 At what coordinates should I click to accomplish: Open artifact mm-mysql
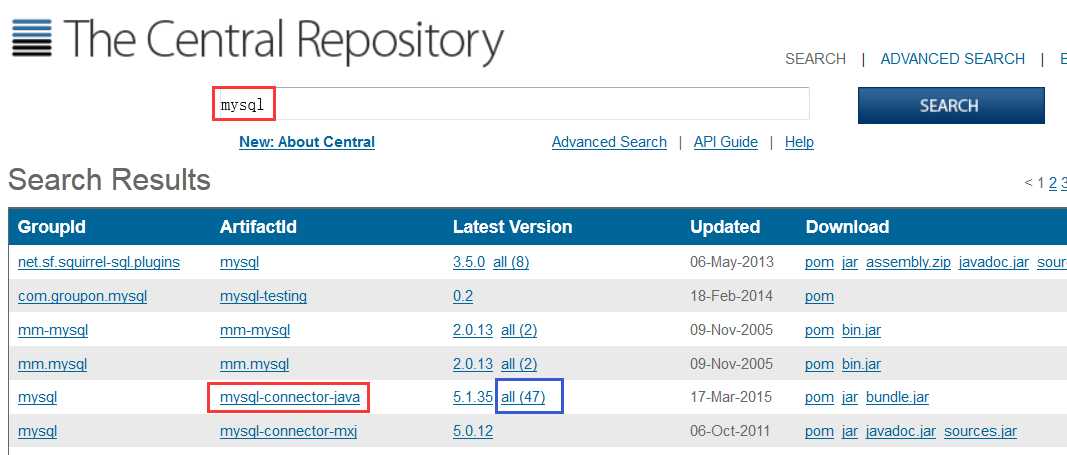click(255, 331)
